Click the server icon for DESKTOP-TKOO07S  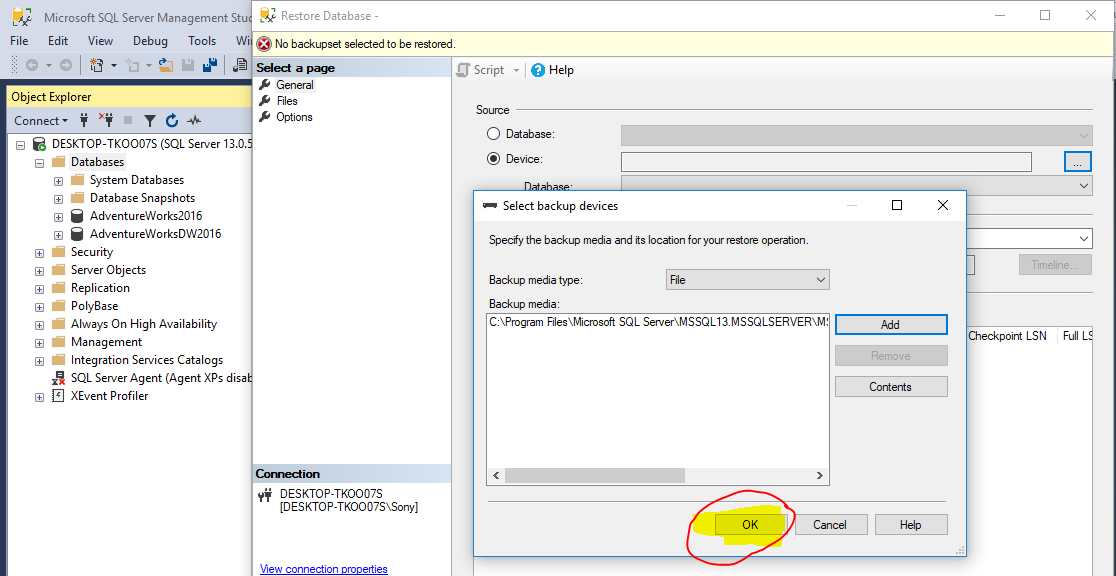click(x=40, y=144)
